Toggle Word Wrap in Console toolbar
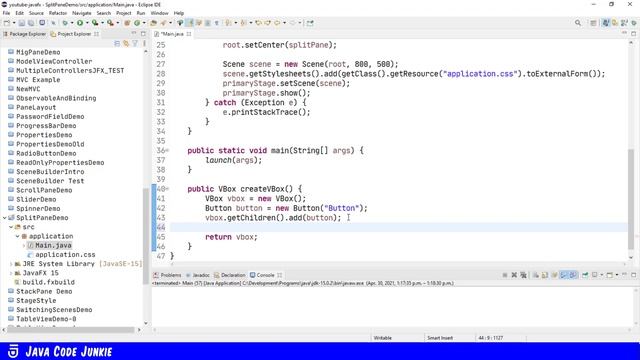 (554, 275)
